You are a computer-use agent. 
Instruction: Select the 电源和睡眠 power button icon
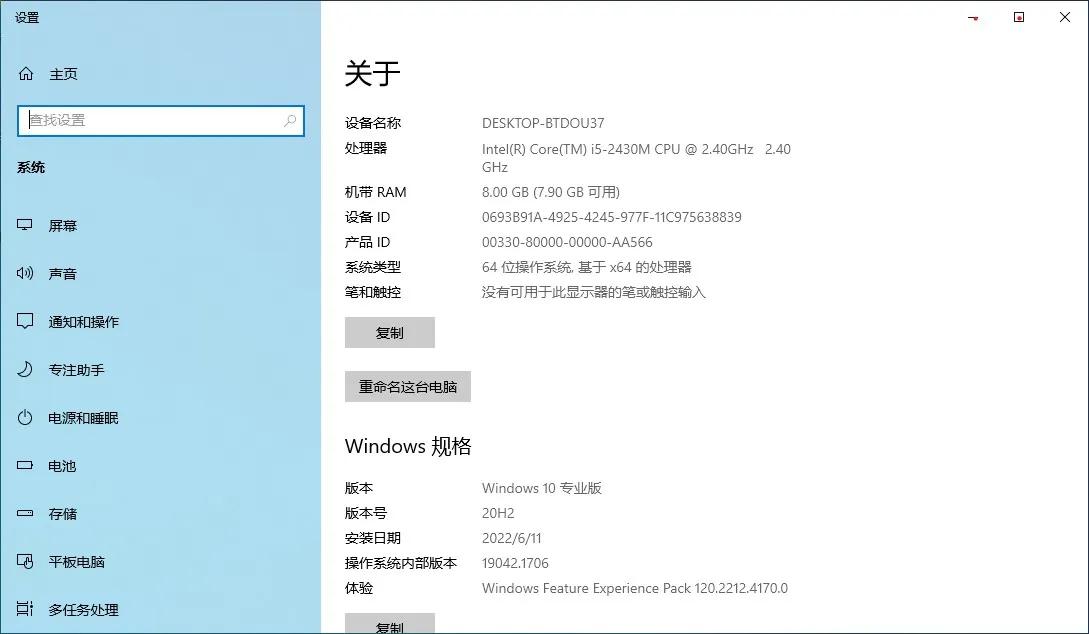(x=24, y=417)
